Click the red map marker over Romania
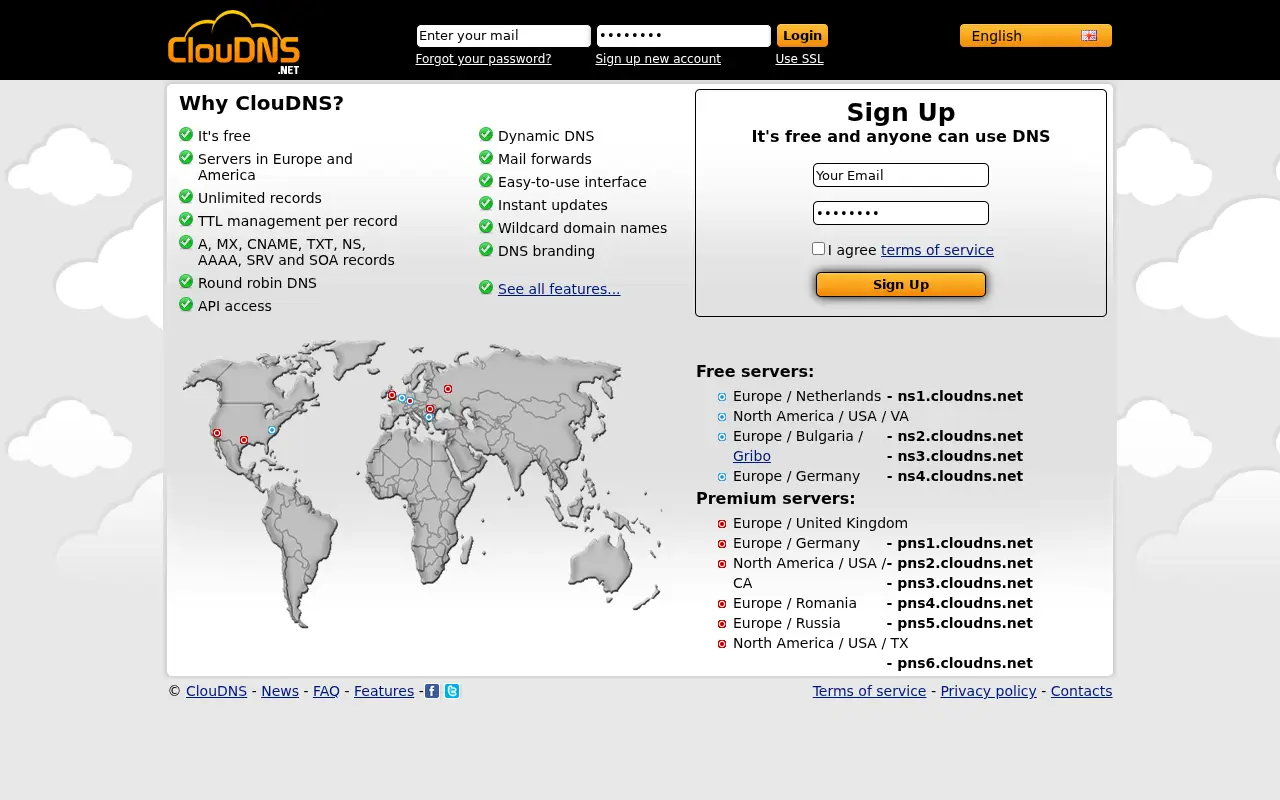The image size is (1280, 800). tap(430, 408)
